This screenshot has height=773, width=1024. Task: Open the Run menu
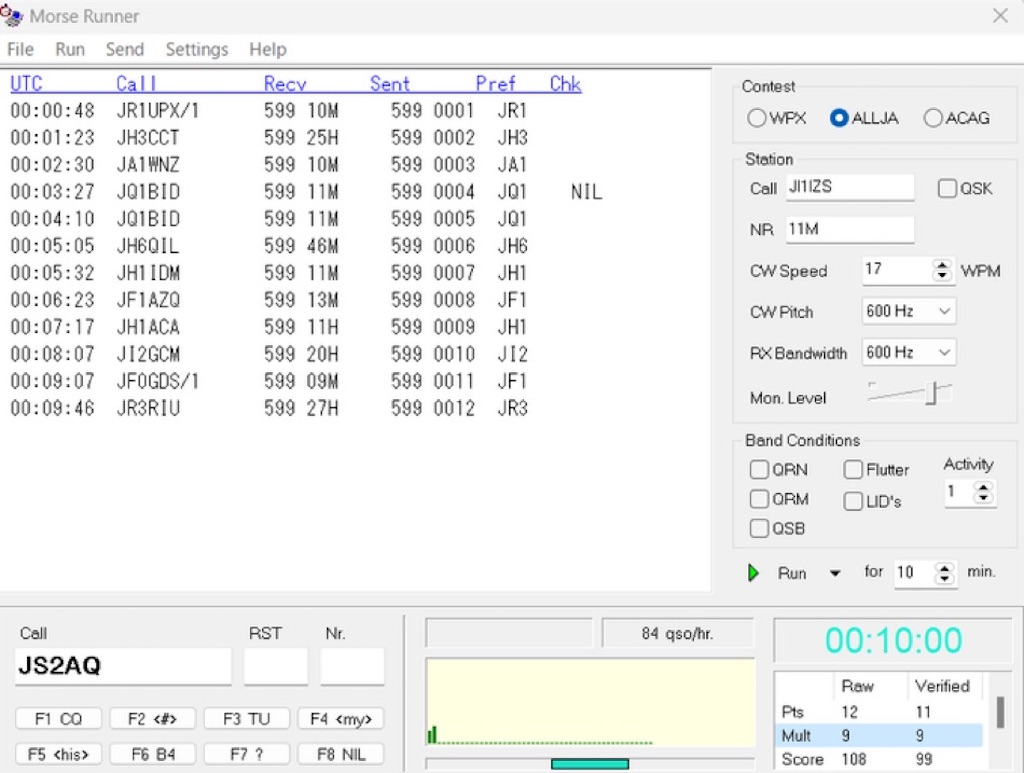(x=70, y=50)
